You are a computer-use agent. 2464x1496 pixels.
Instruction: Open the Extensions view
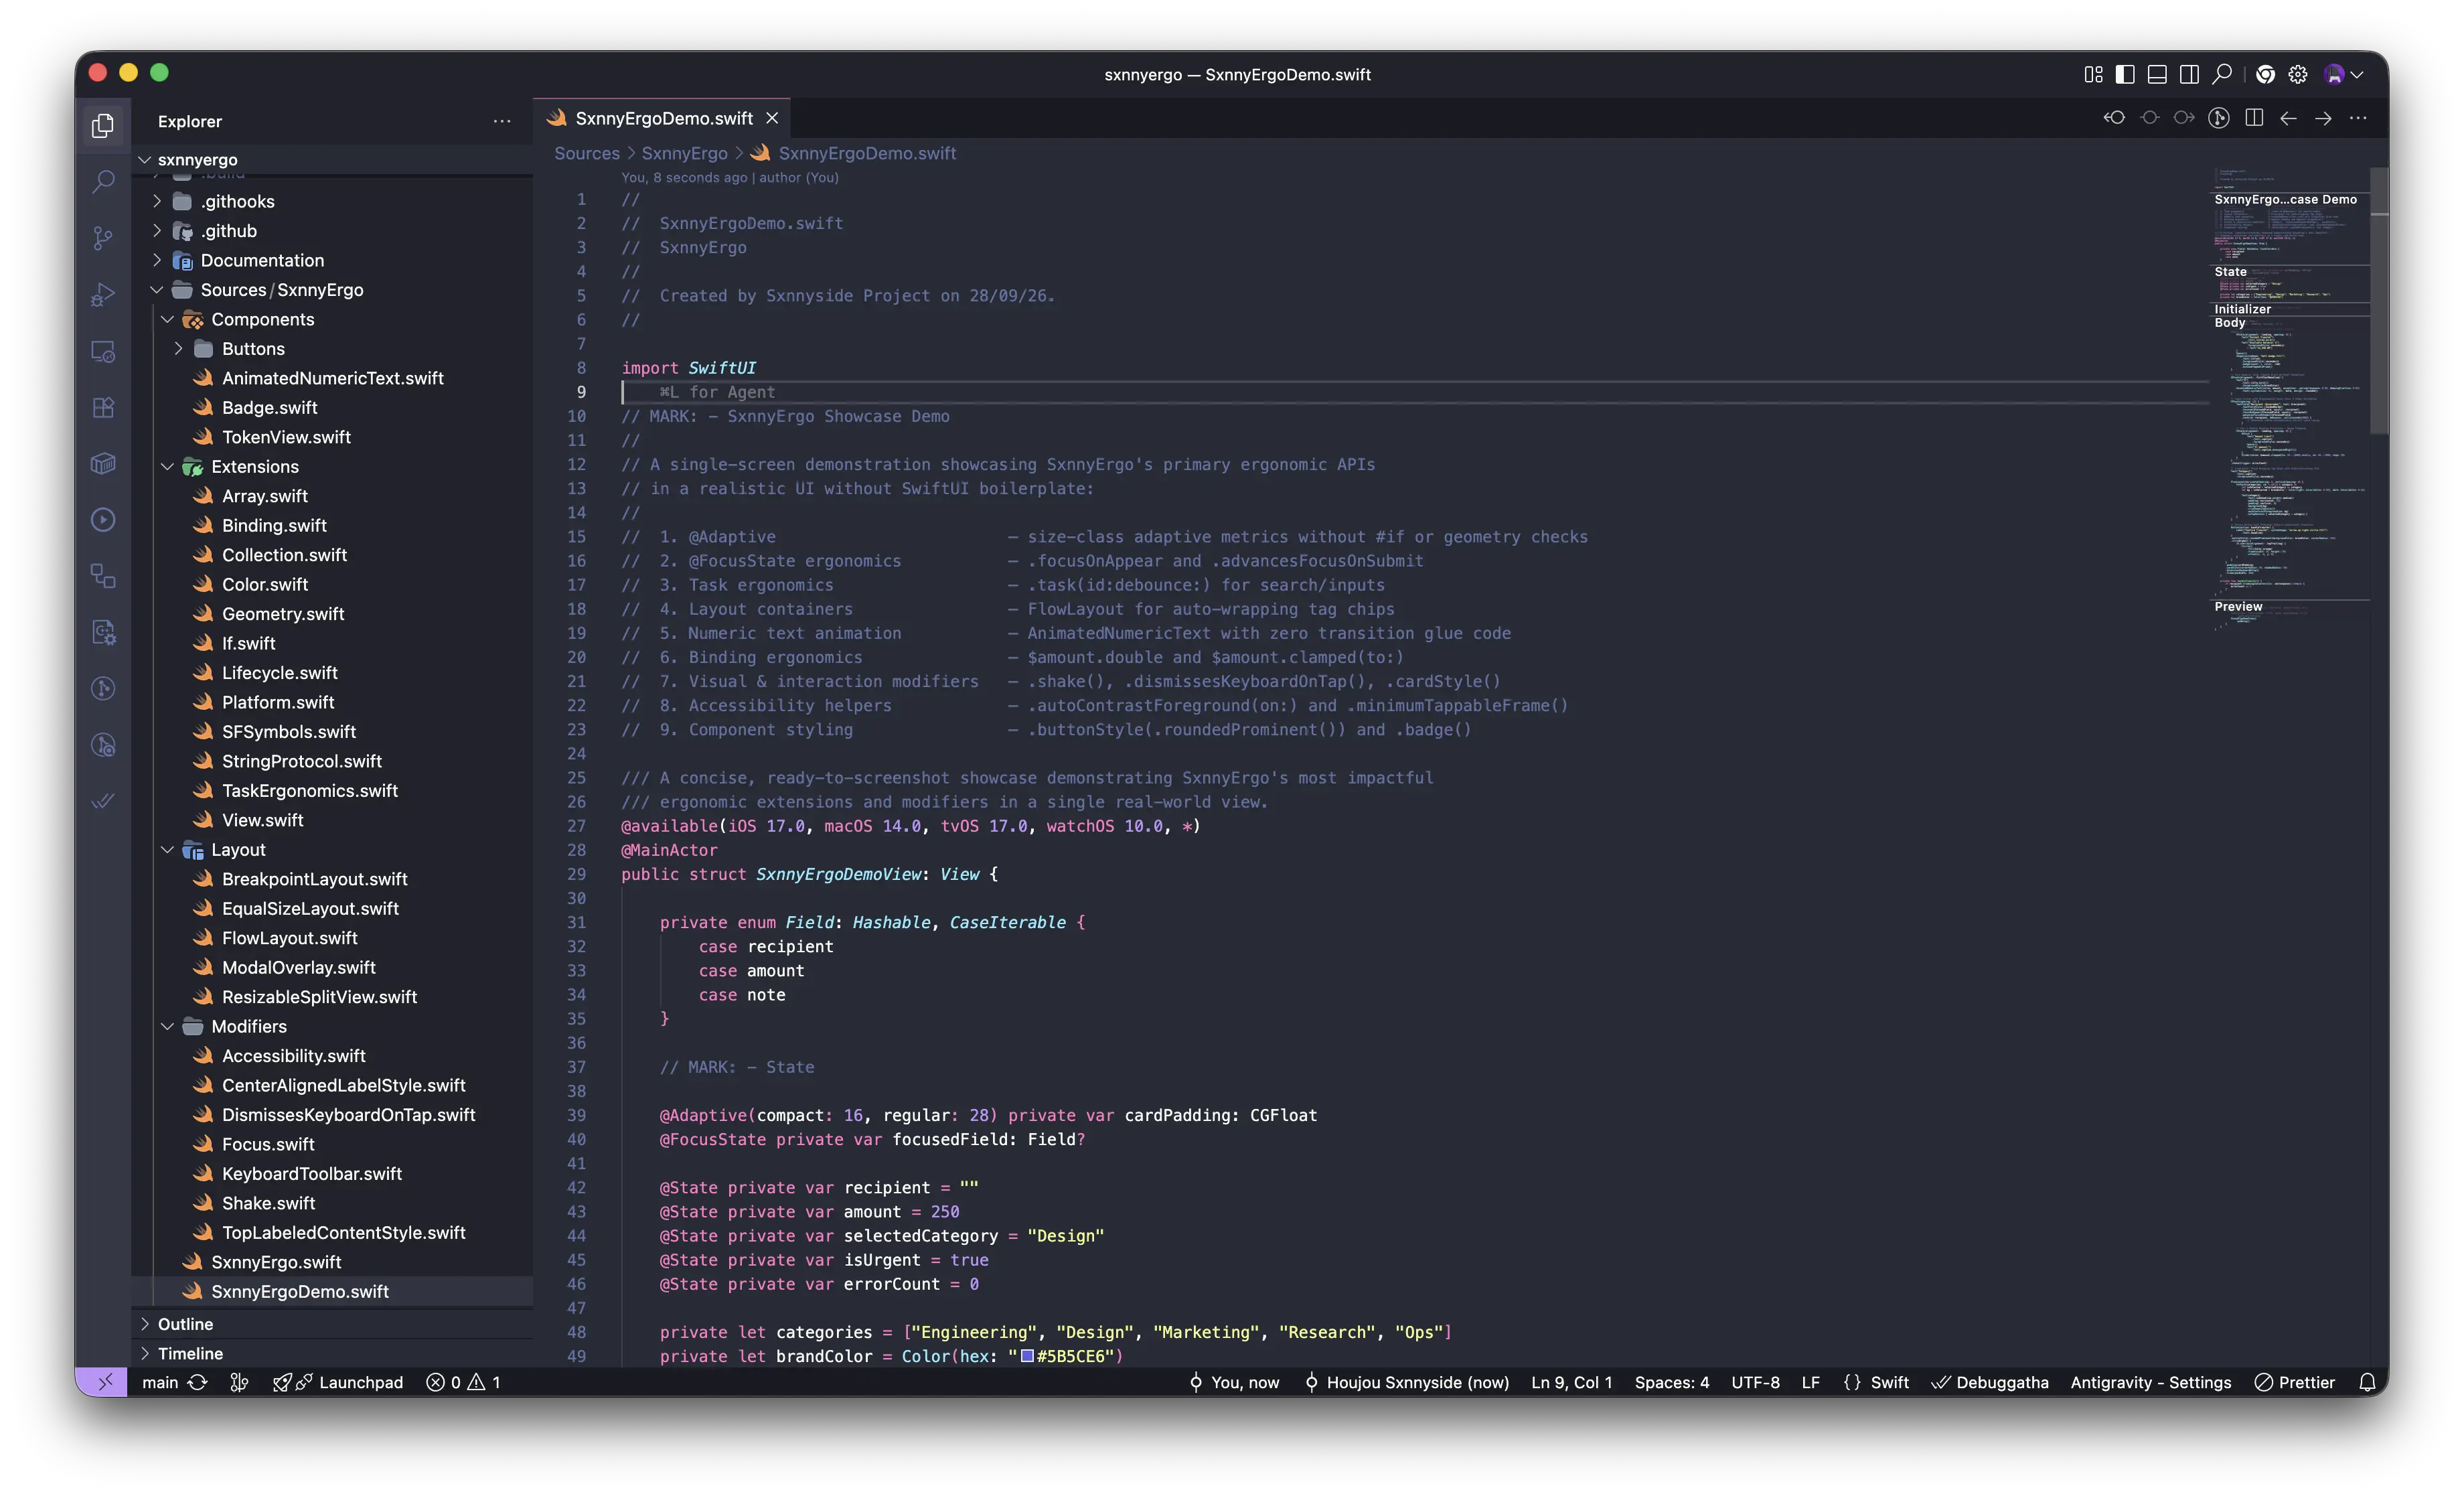tap(103, 408)
